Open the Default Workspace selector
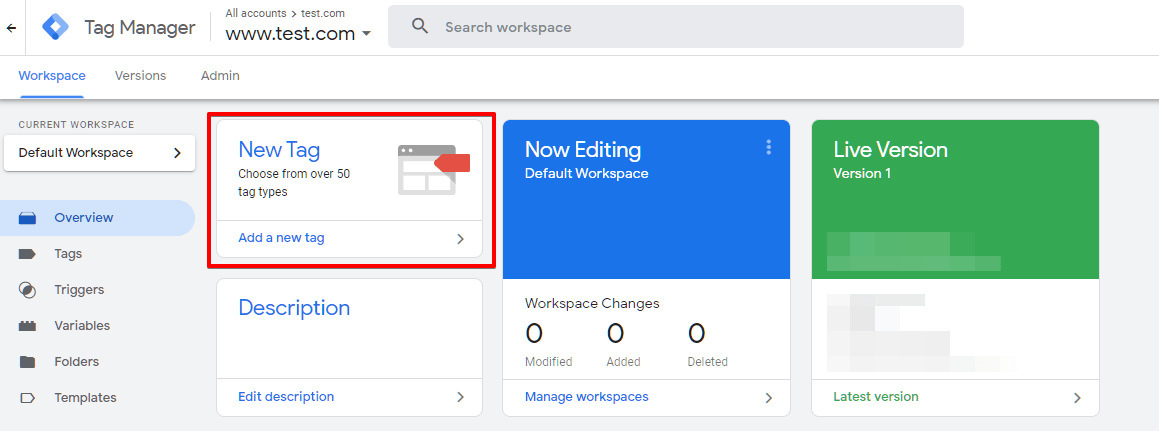This screenshot has height=431, width=1159. point(99,153)
